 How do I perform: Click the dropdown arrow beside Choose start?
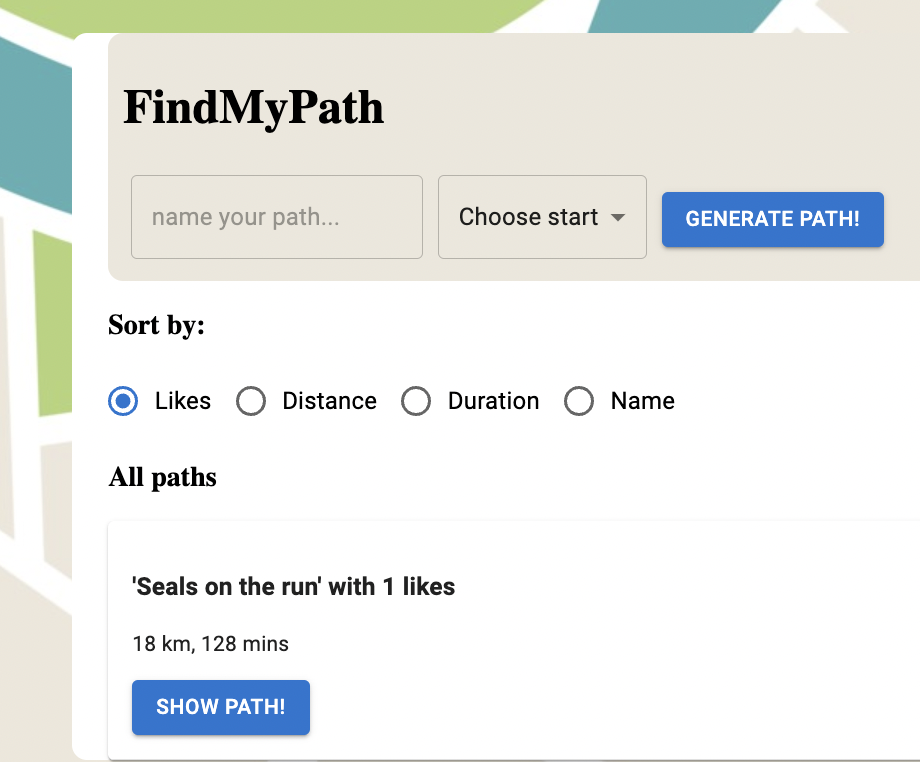(x=618, y=218)
